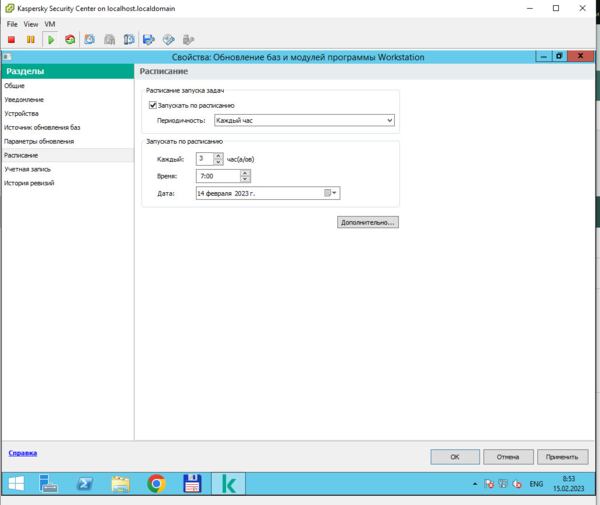Image resolution: width=600 pixels, height=505 pixels.
Task: Click the Применить button
Action: click(562, 456)
